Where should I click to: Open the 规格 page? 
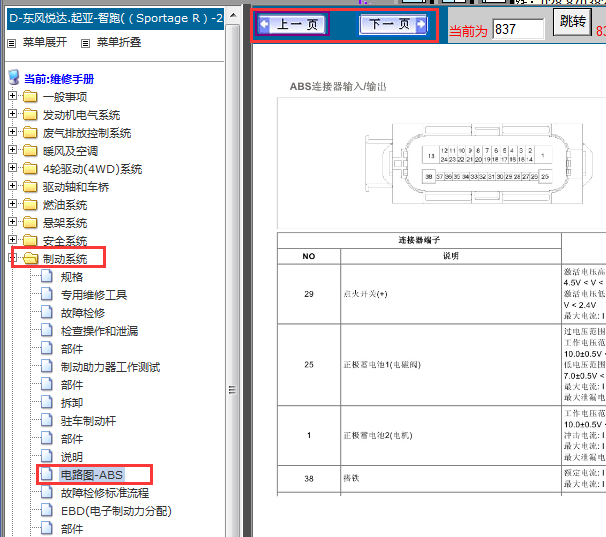pyautogui.click(x=71, y=277)
